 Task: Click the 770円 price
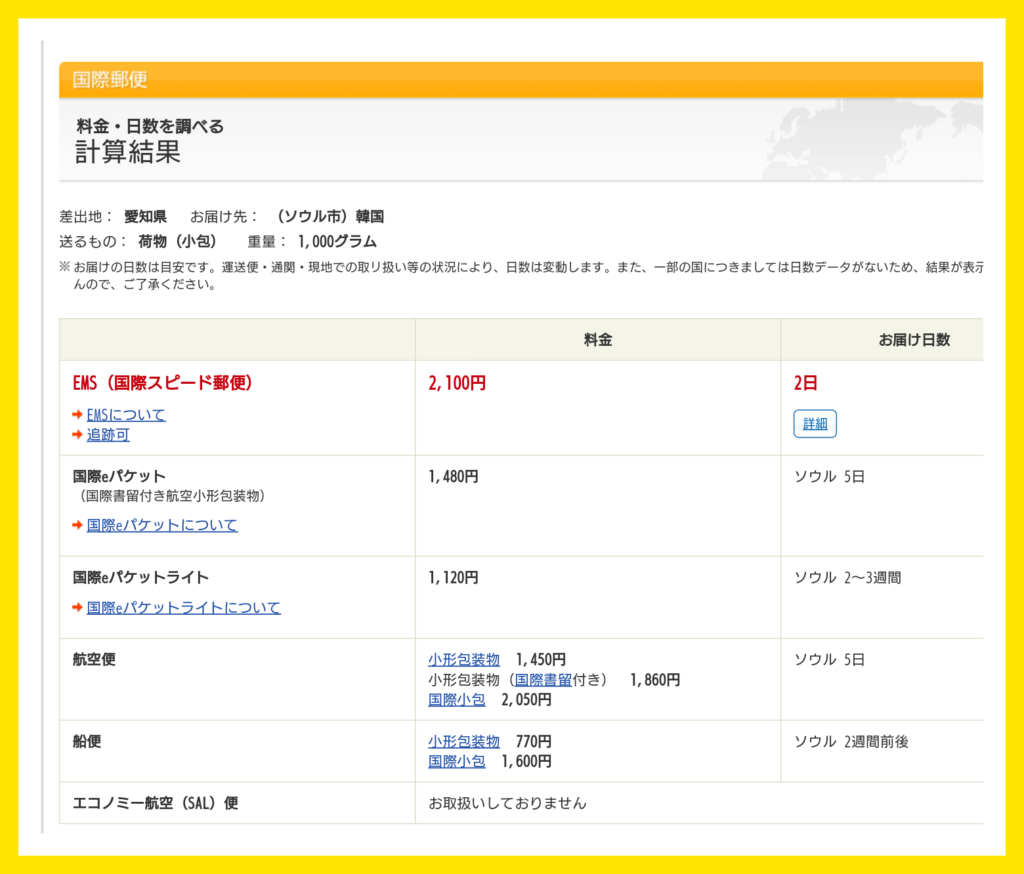click(x=534, y=741)
